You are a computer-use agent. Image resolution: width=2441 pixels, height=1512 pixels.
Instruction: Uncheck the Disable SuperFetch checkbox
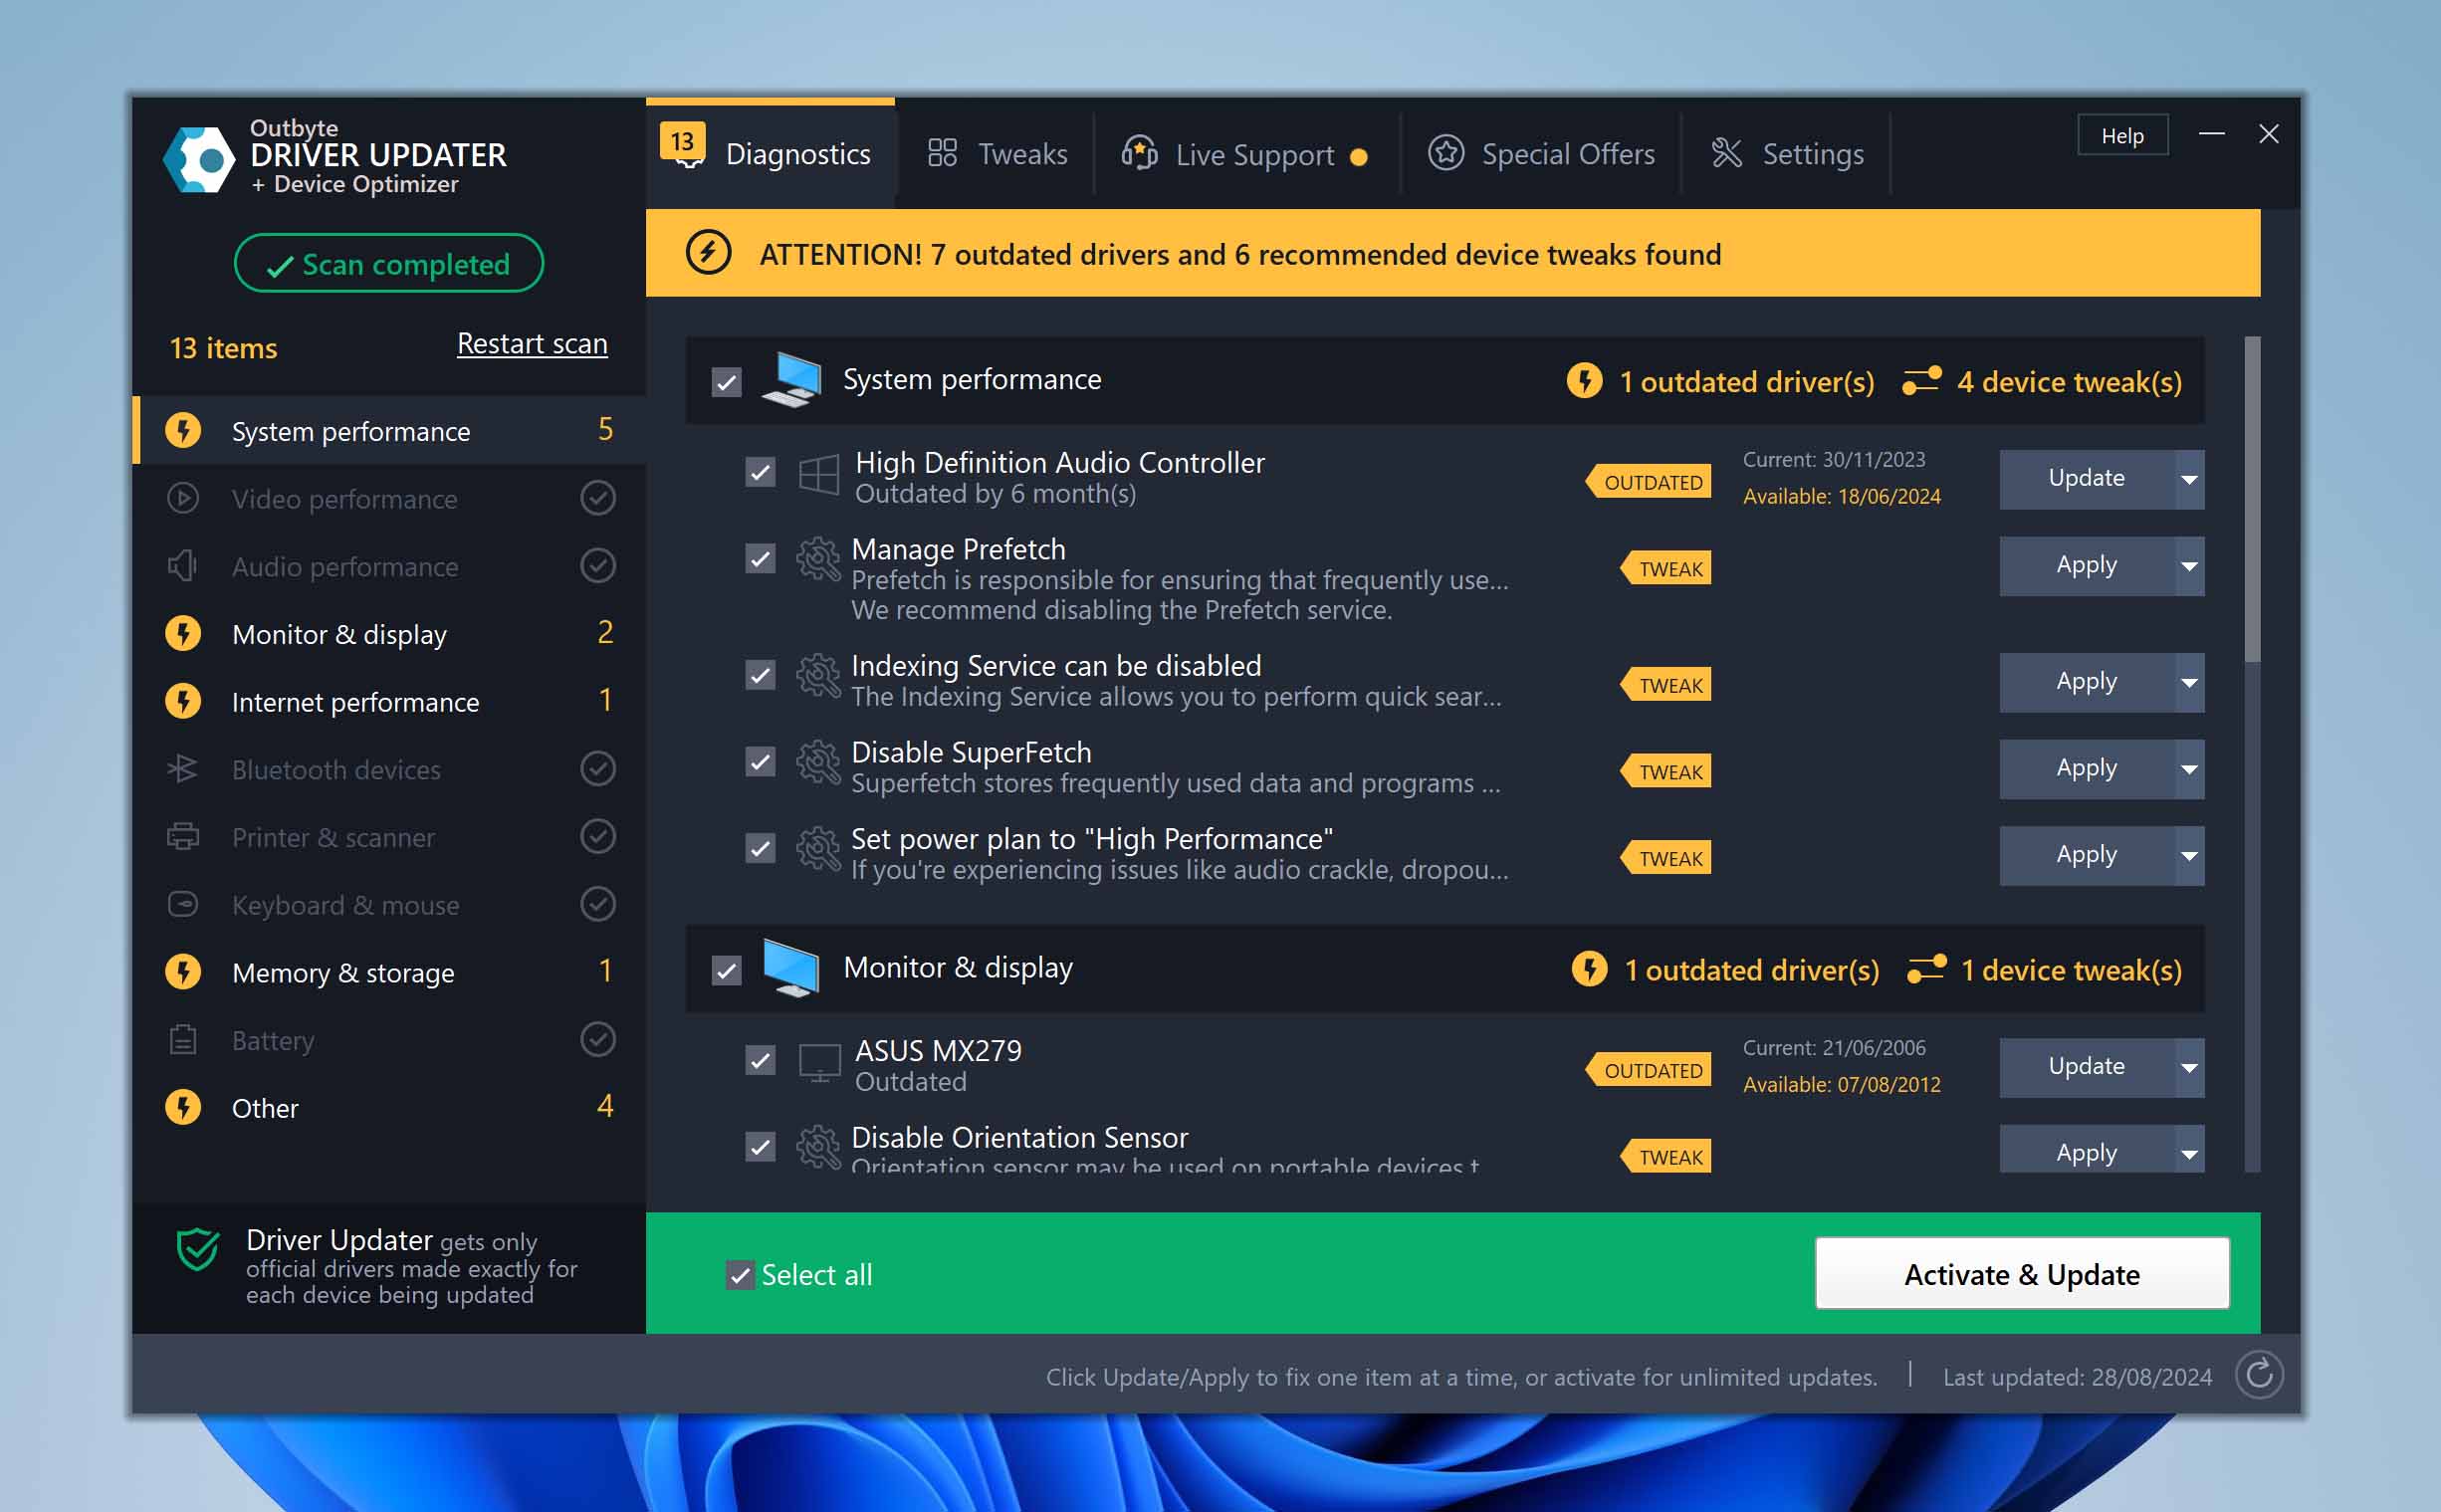pos(761,762)
